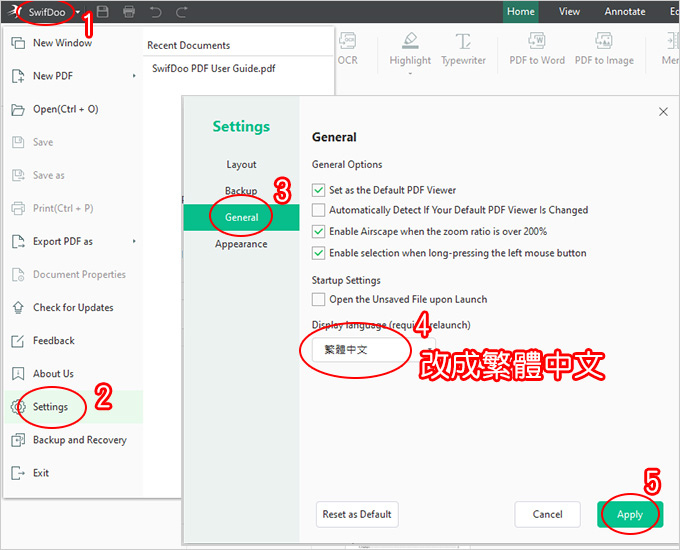Expand the Highlight tool dropdown arrow

tap(410, 74)
